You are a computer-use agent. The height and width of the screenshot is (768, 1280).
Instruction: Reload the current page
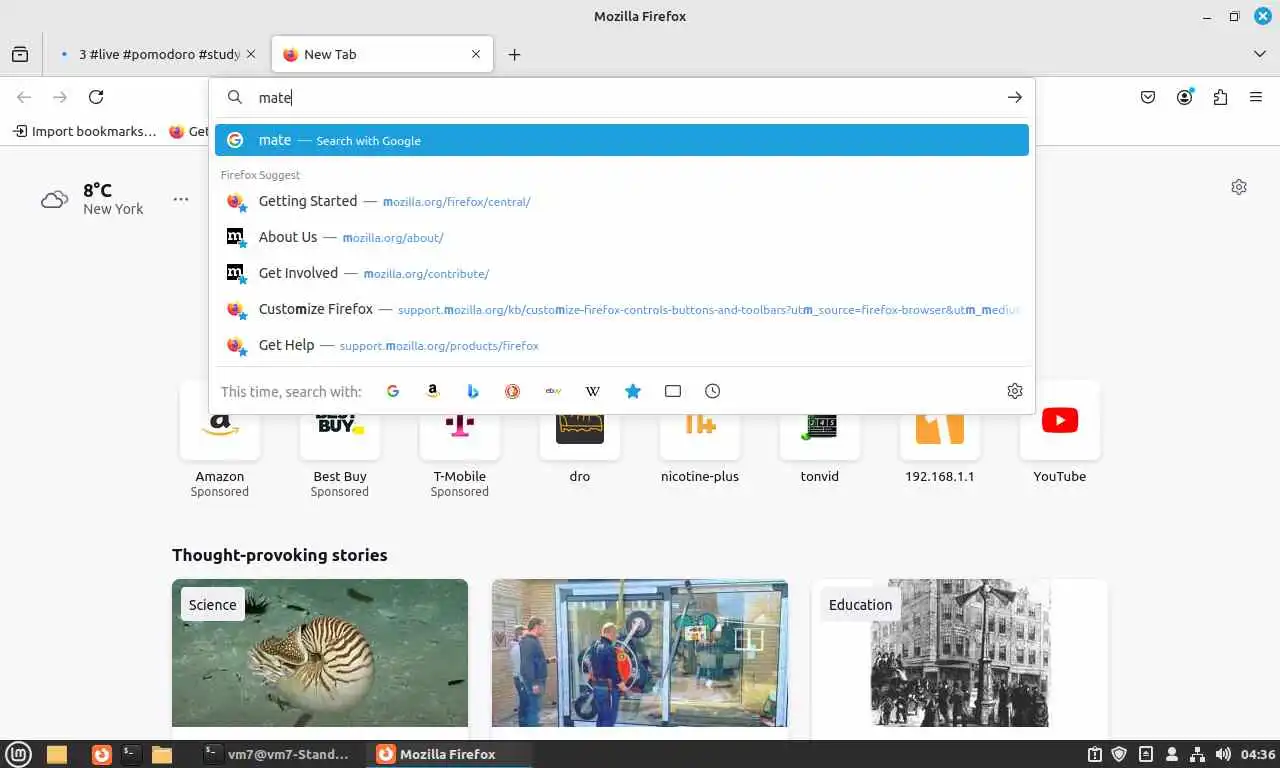(96, 97)
